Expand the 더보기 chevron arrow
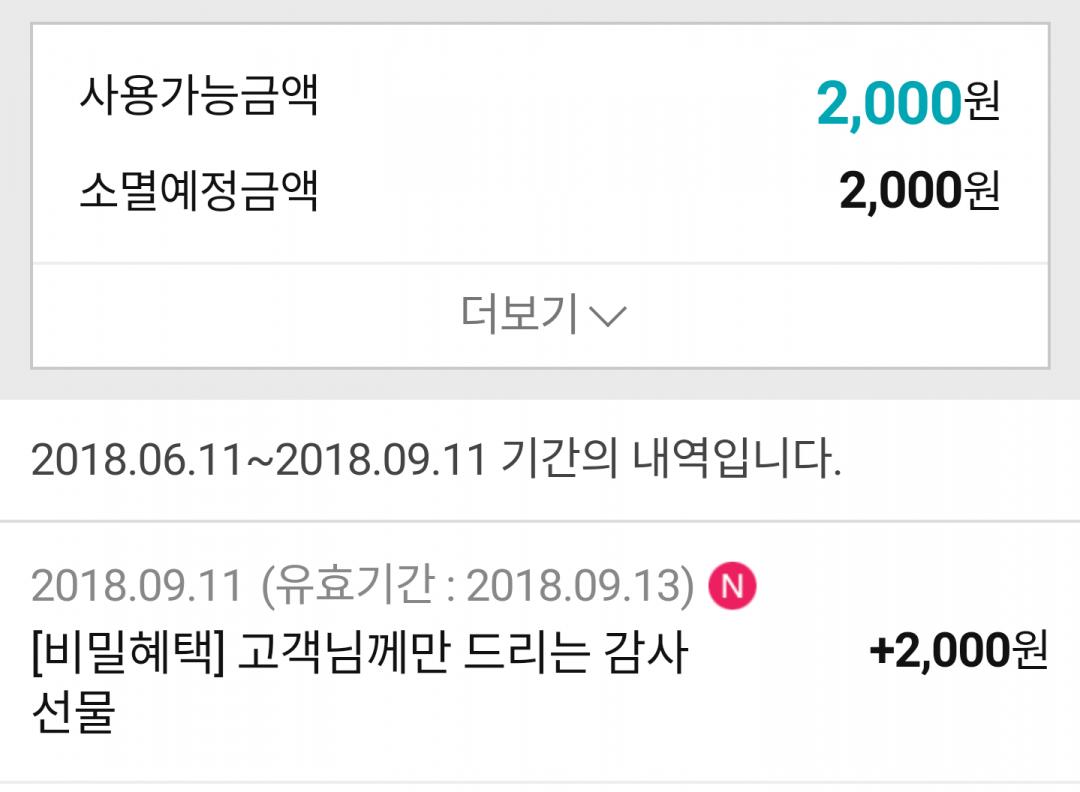The height and width of the screenshot is (792, 1080). 608,317
